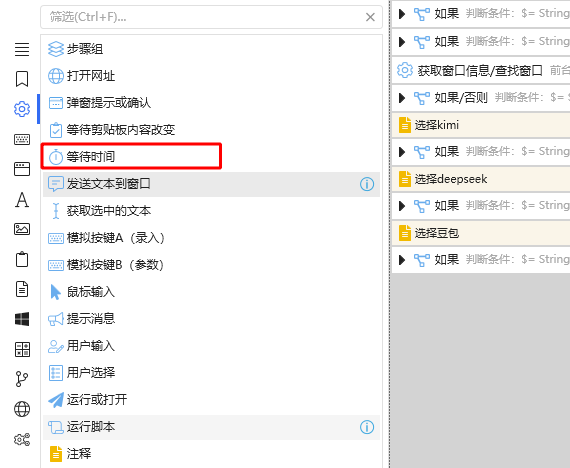Focus the 筛选(Ctrl+F) filter input field

coord(204,17)
